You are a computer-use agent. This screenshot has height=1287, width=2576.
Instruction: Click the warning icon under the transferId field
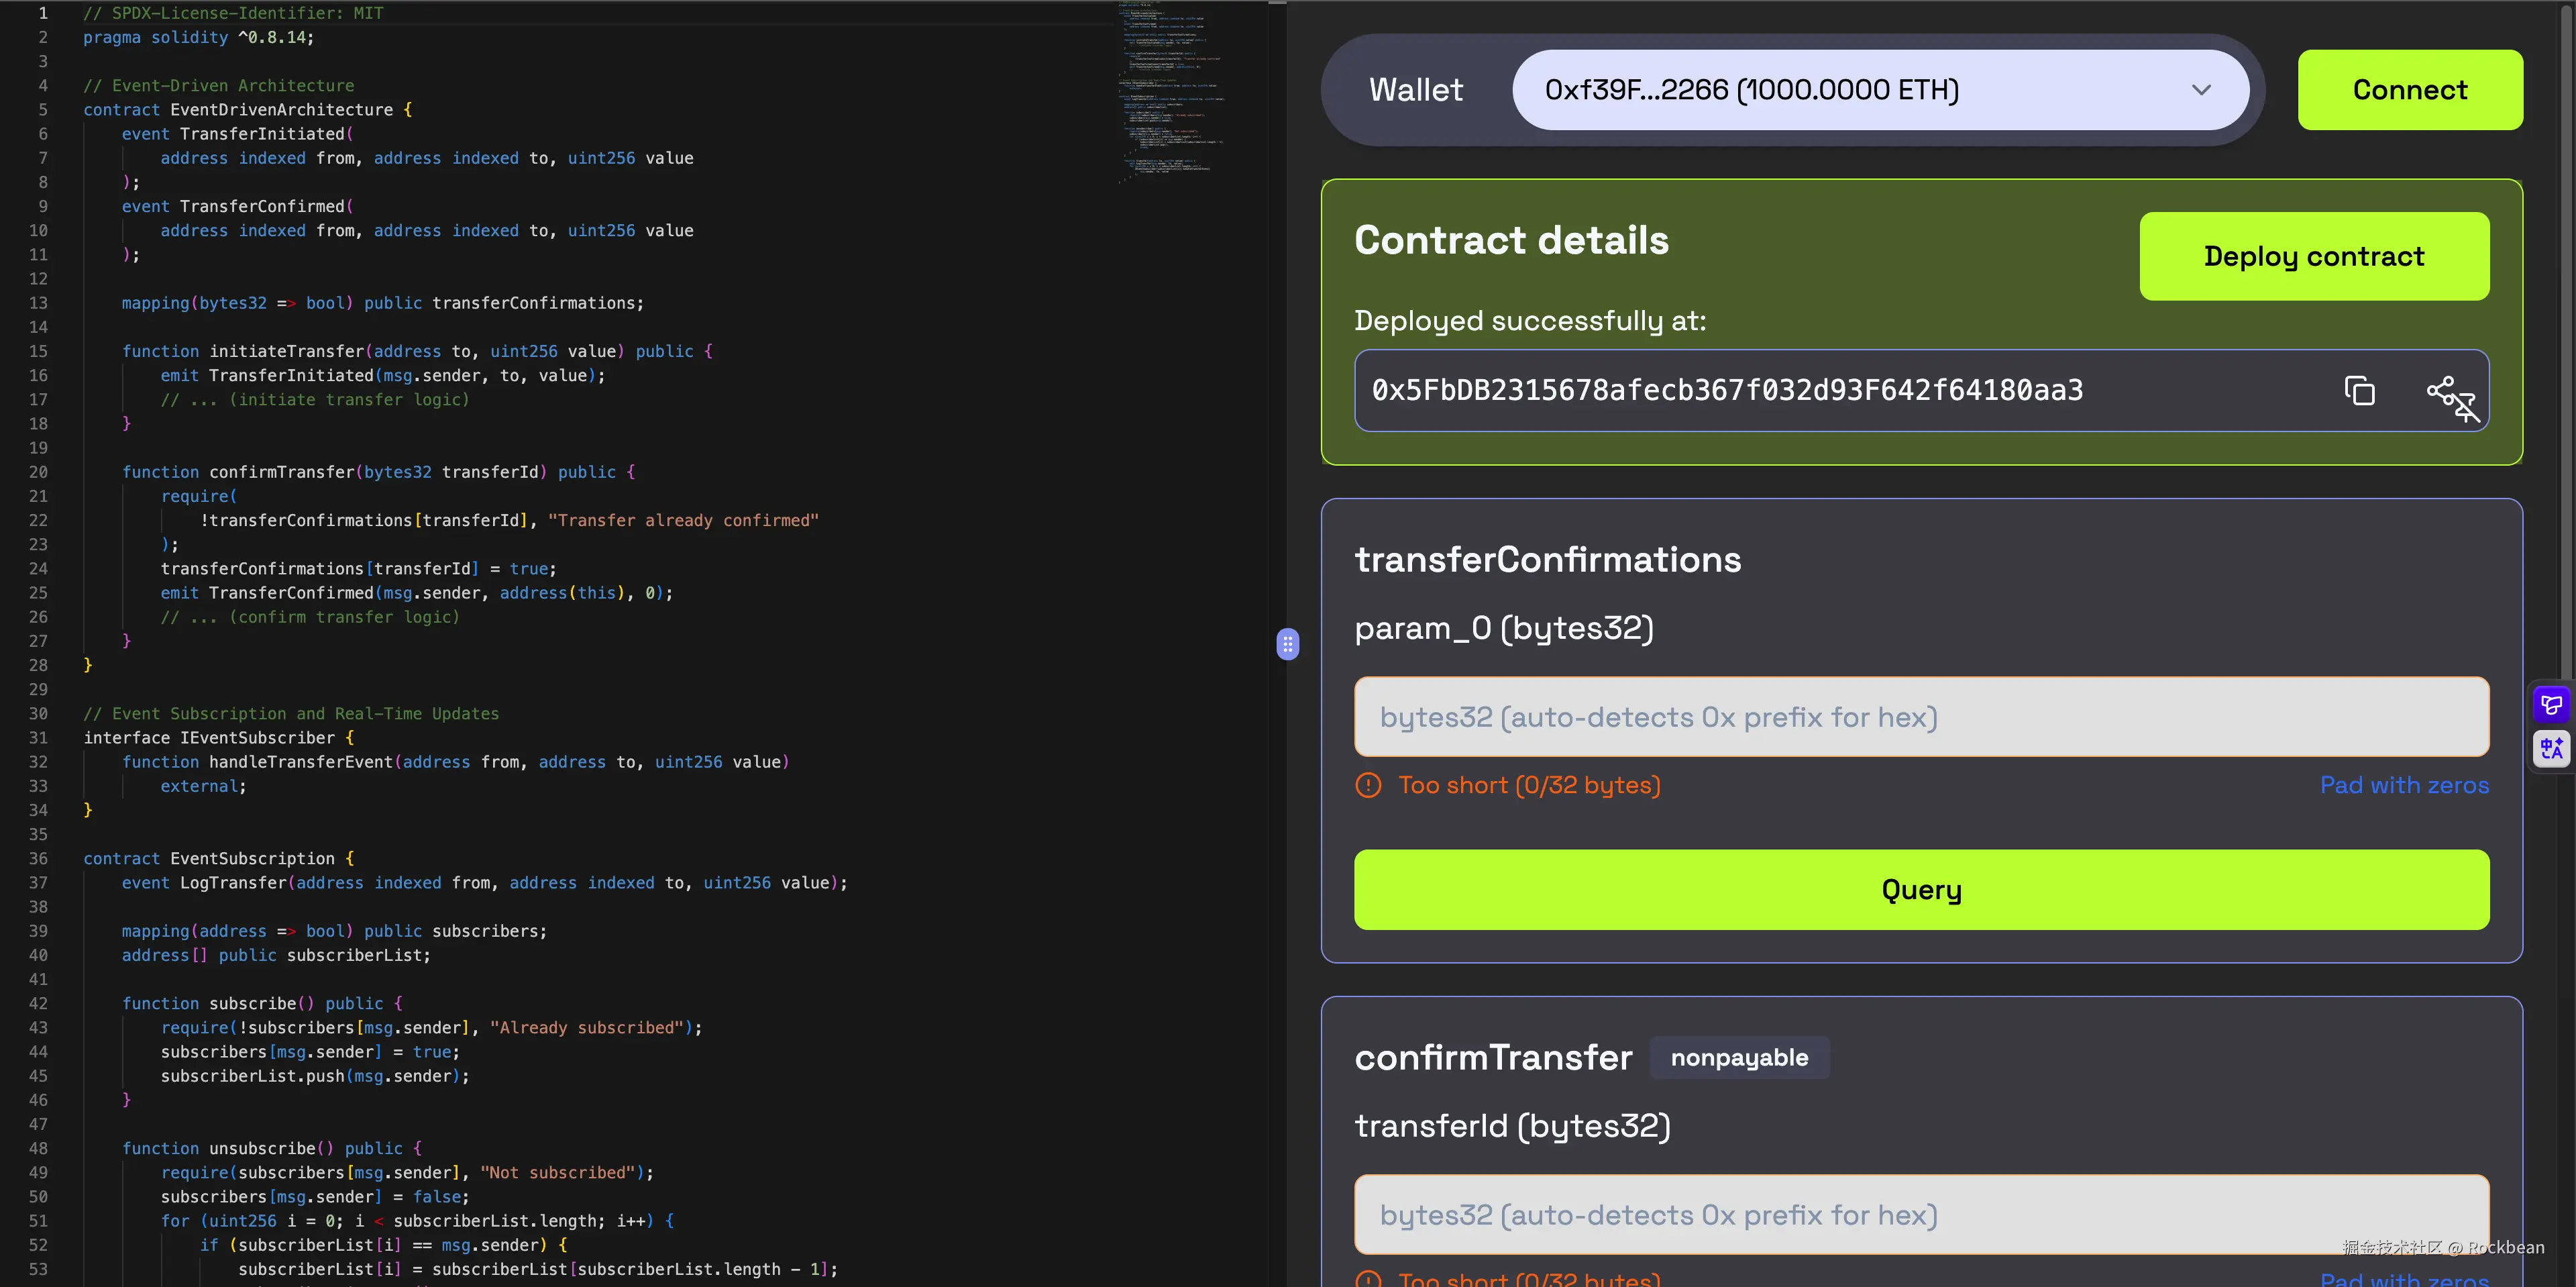click(x=1368, y=1279)
